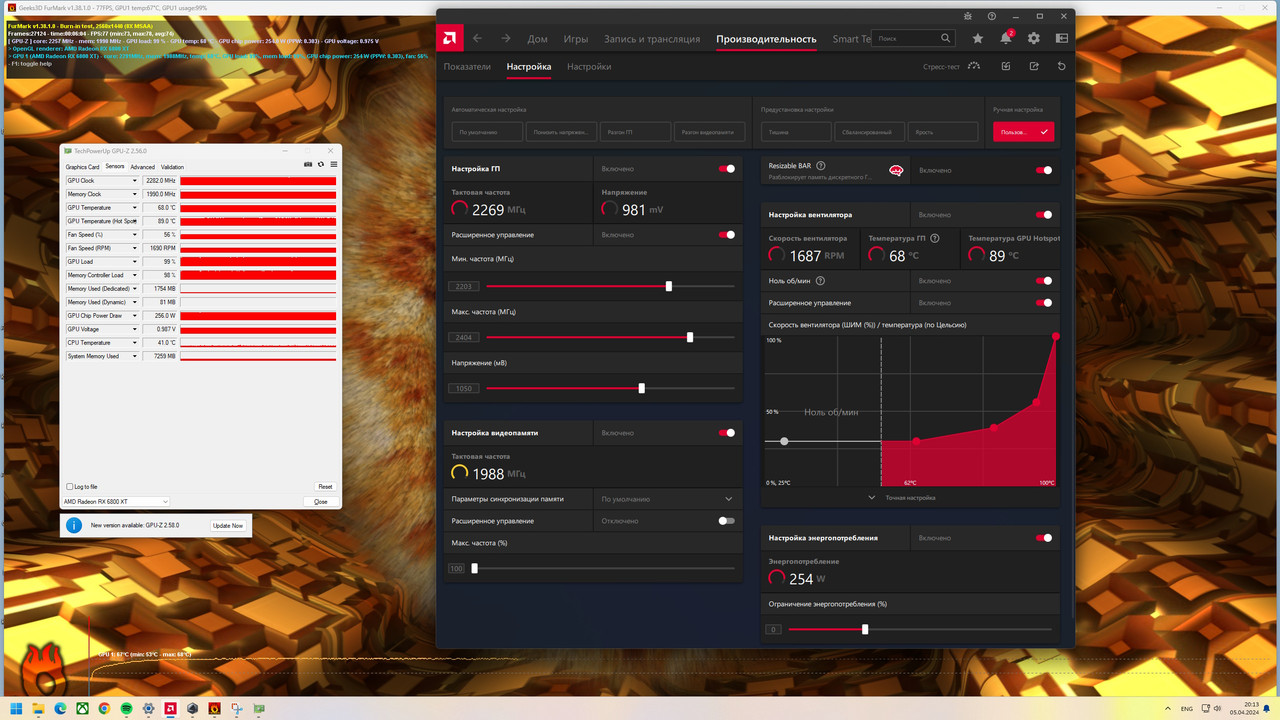Click the load profile icon next to Стресс-тест

click(x=1006, y=66)
